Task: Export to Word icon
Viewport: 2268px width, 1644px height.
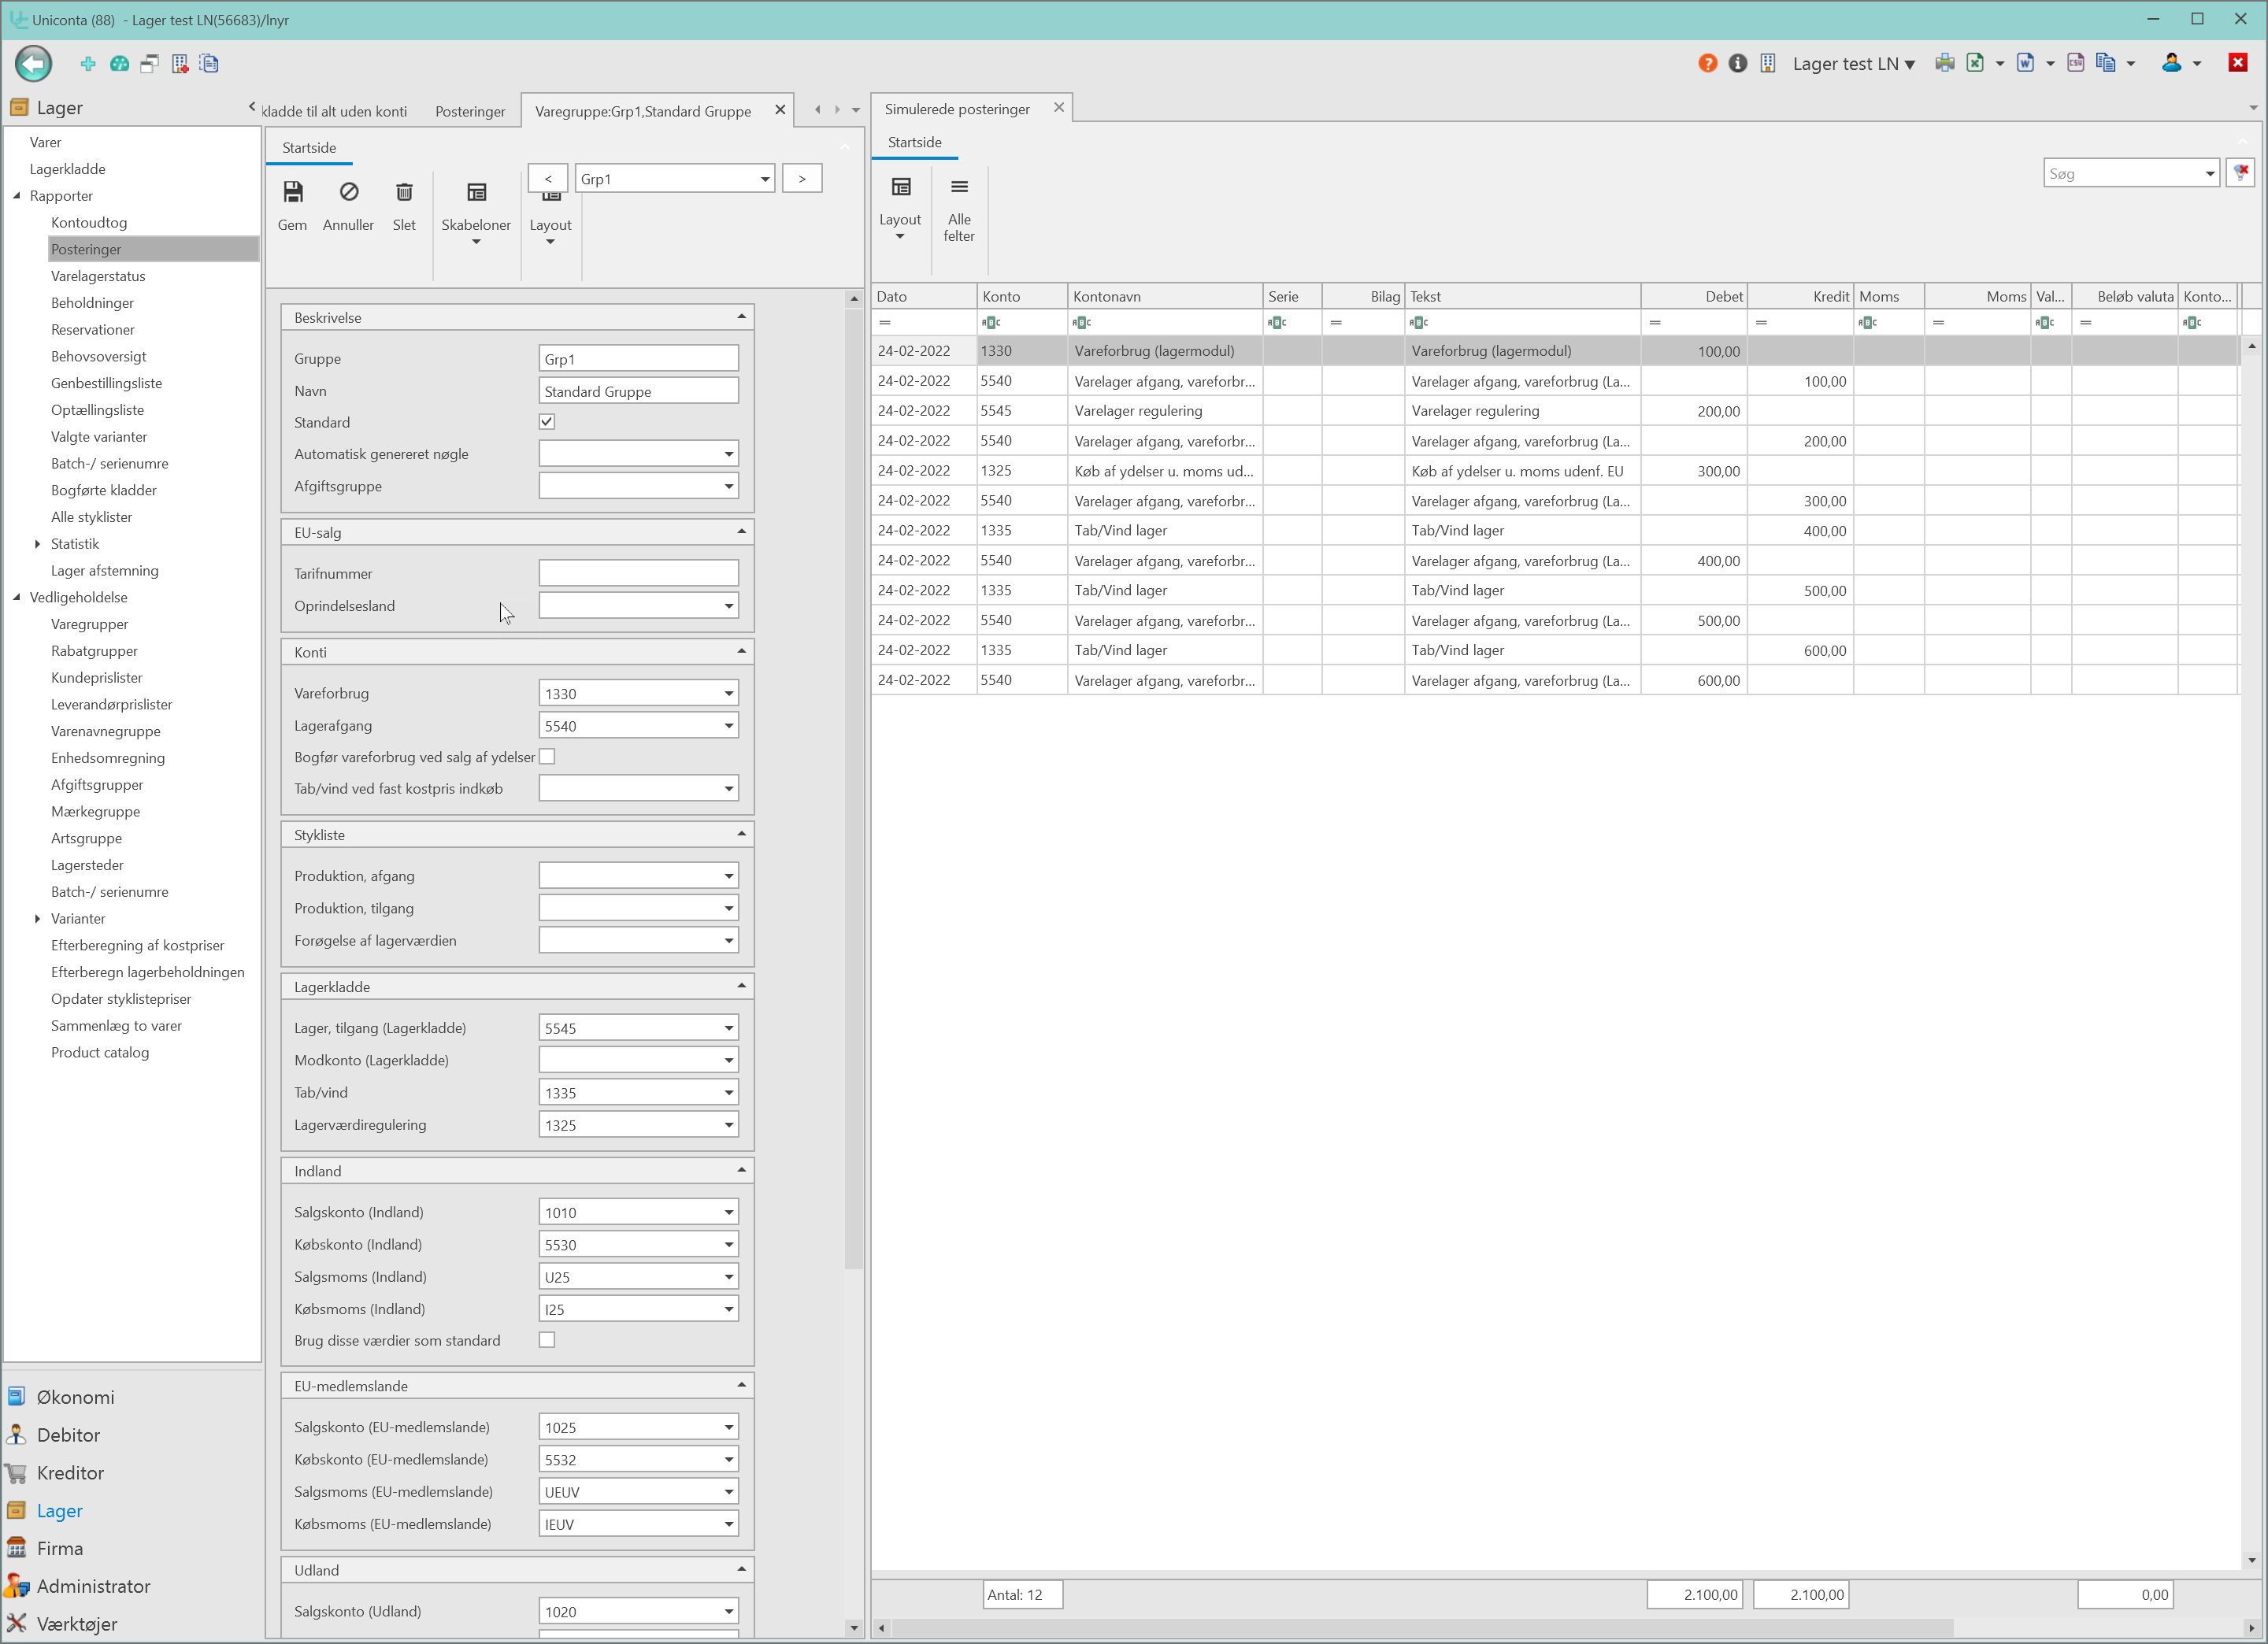Action: pos(2025,63)
